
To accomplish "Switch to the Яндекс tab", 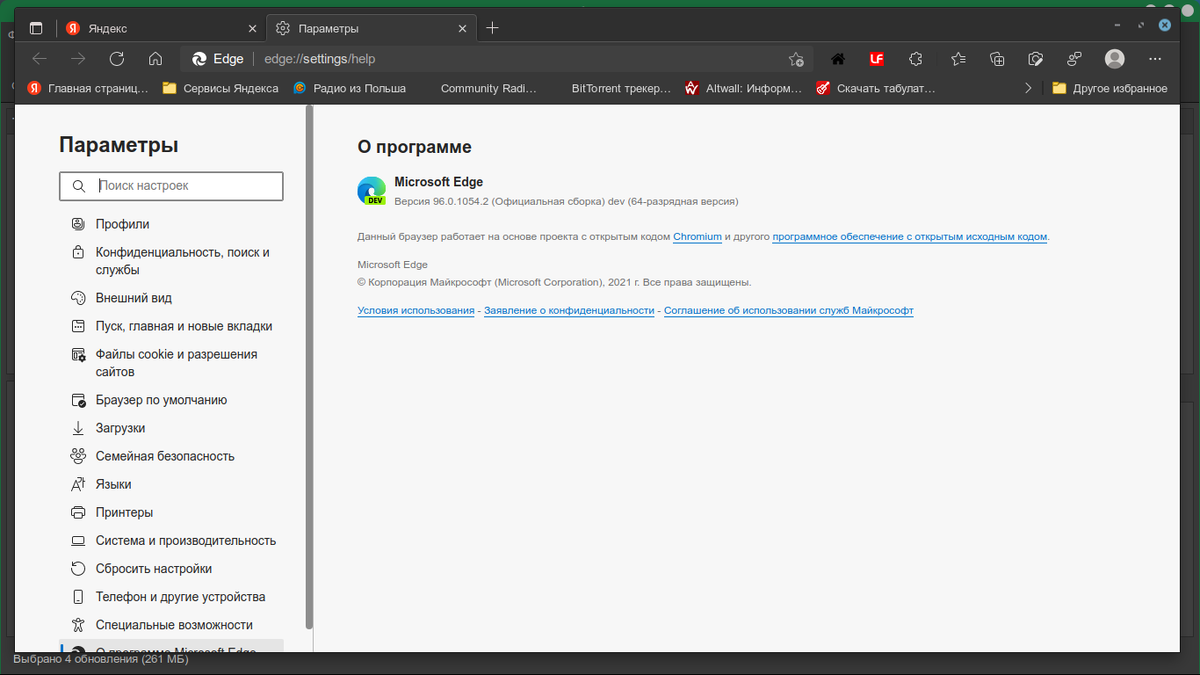I will [x=160, y=28].
